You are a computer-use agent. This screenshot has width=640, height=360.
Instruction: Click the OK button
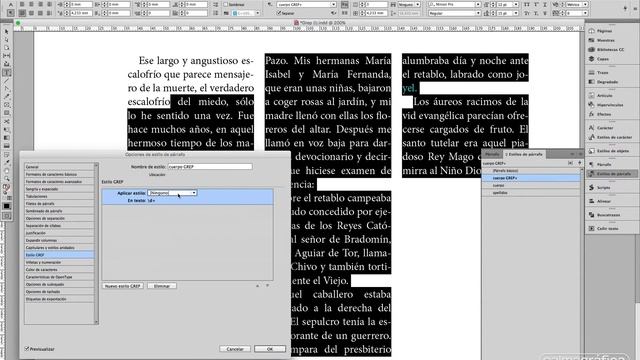270,349
